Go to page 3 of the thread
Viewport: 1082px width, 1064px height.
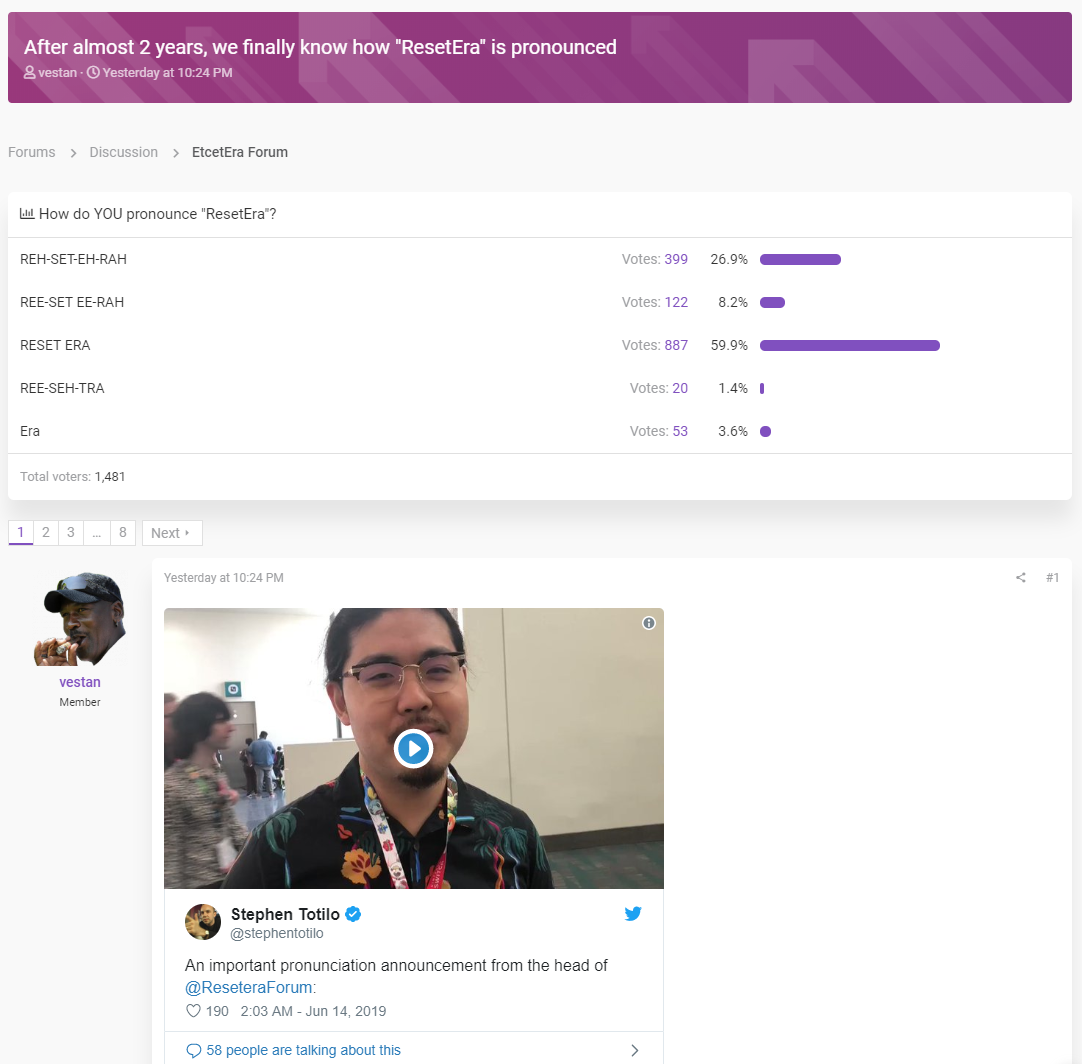pyautogui.click(x=70, y=533)
